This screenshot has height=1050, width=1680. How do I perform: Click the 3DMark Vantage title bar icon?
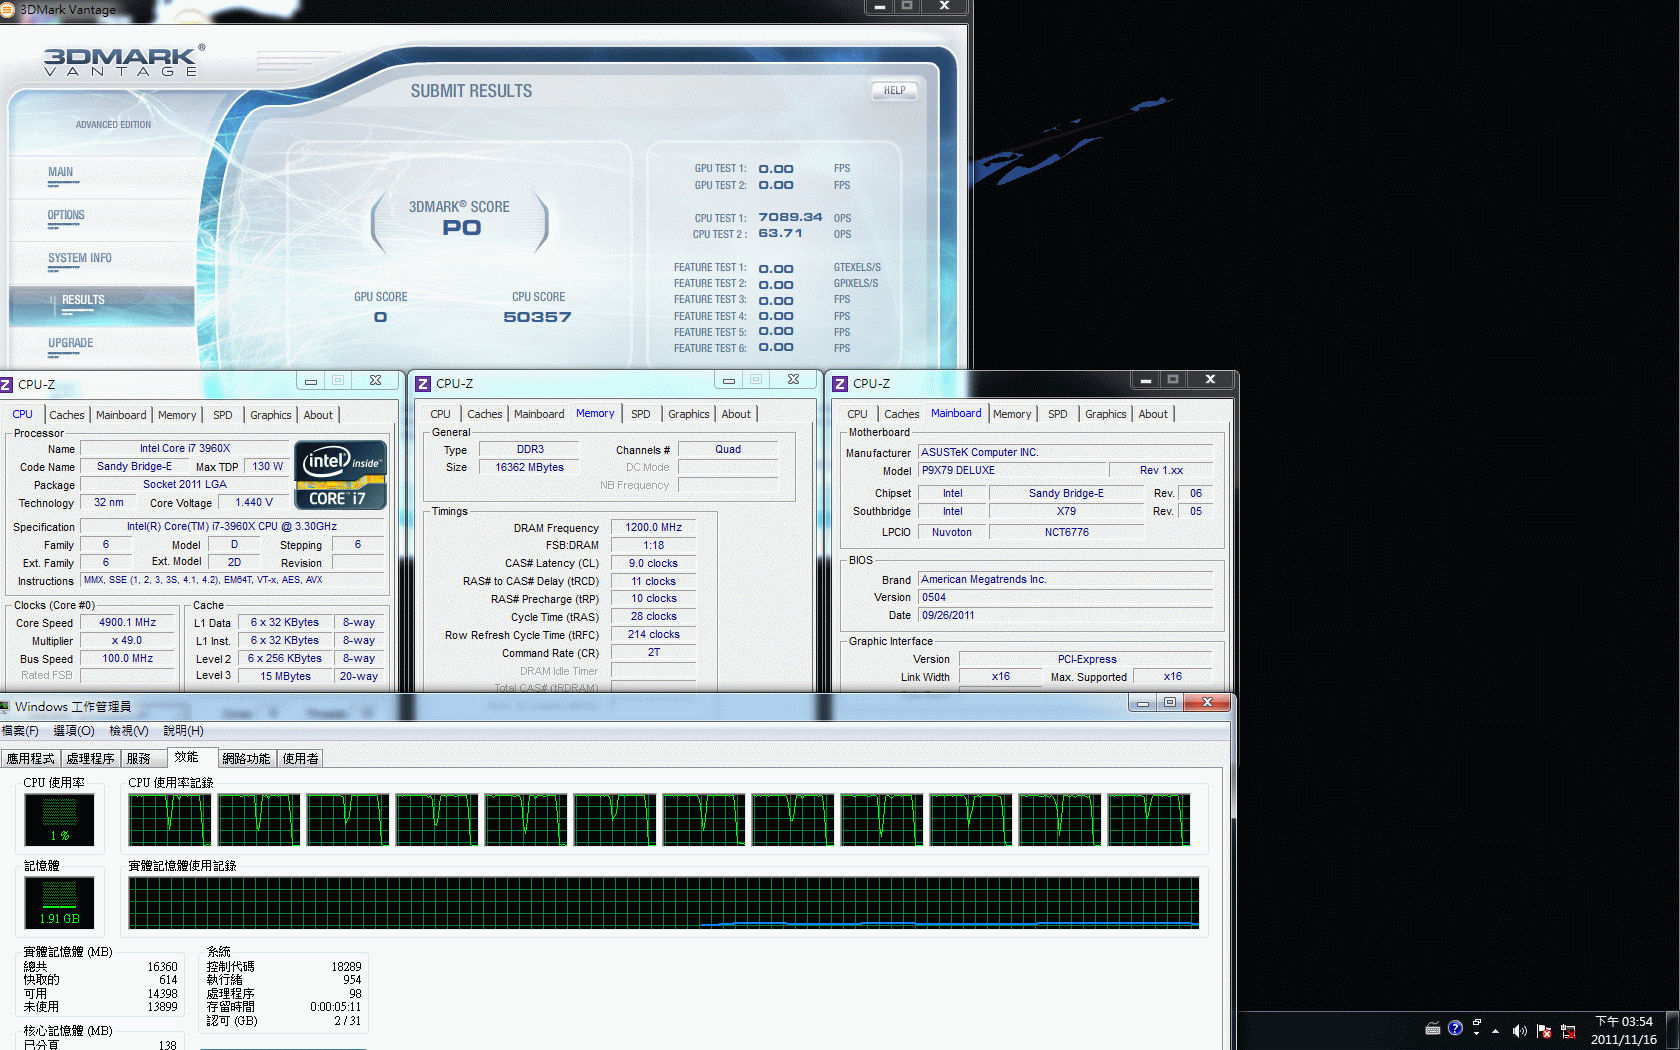pos(7,9)
